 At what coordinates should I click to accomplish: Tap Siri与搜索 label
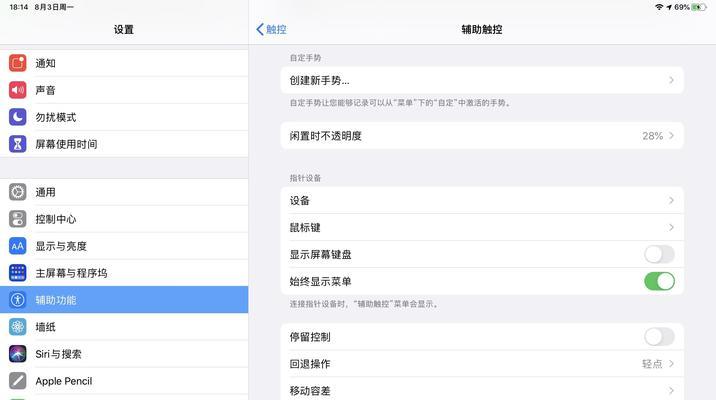(58, 354)
